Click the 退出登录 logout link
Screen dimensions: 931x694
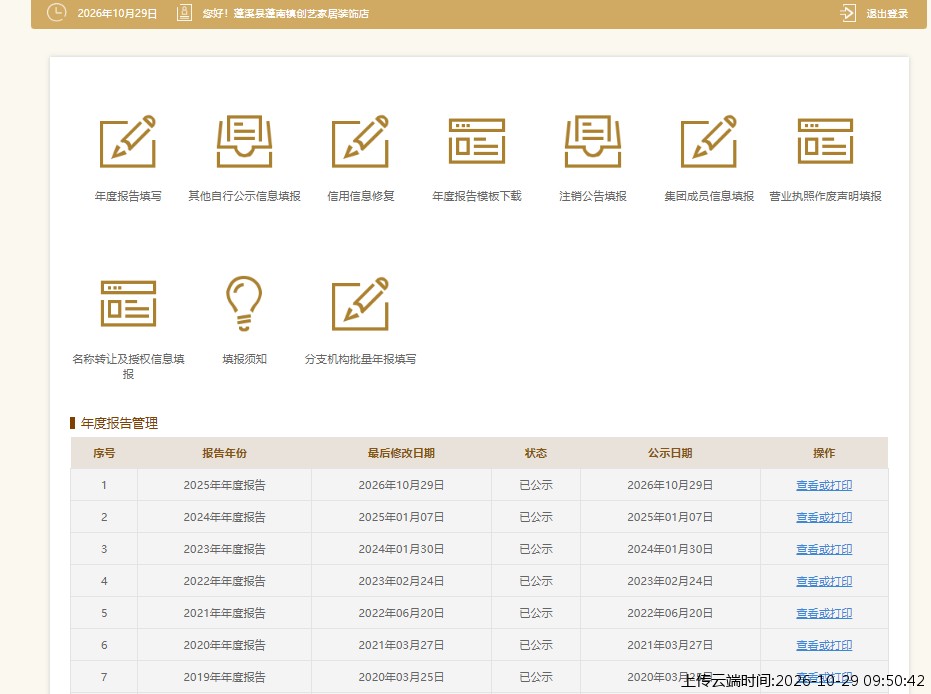[x=887, y=14]
